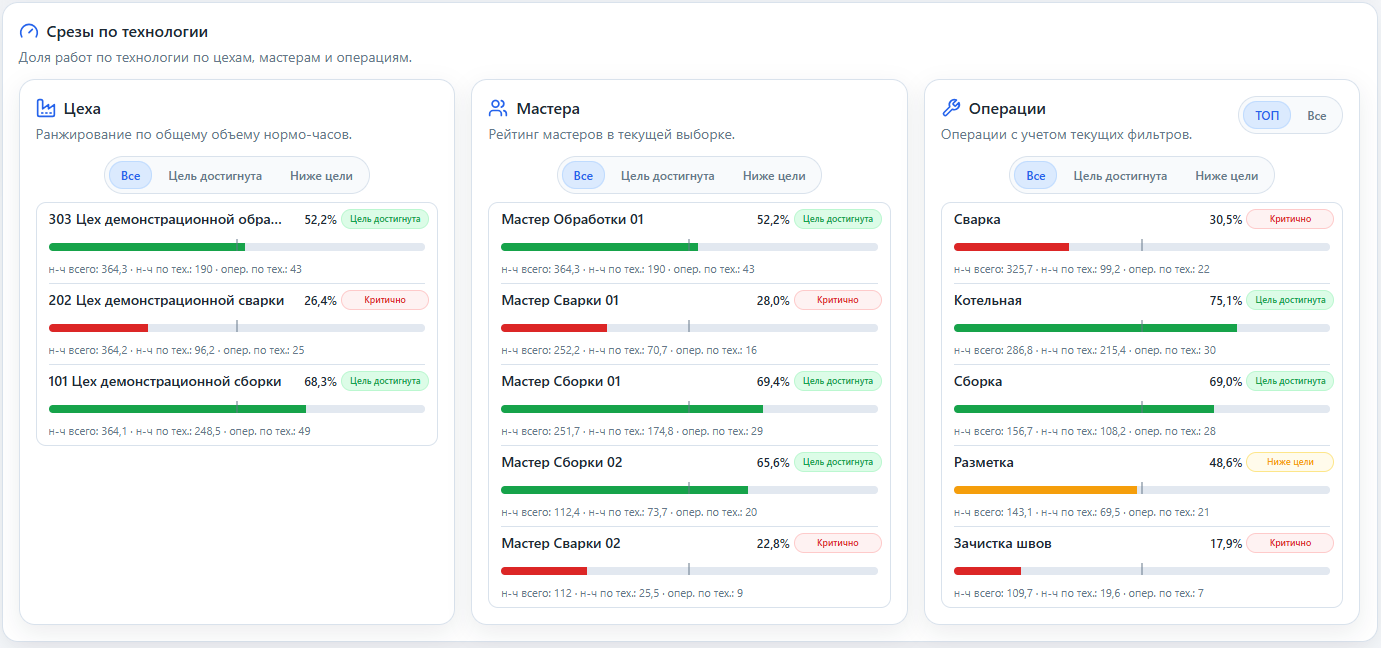Filter Операции list by Ниже цели
1381x648 pixels.
[x=1226, y=176]
